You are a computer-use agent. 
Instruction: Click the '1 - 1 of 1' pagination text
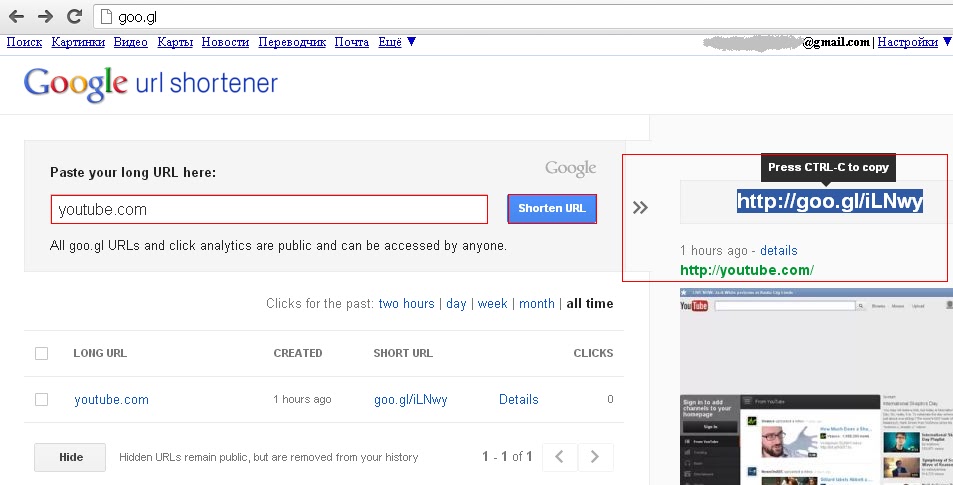tap(507, 456)
